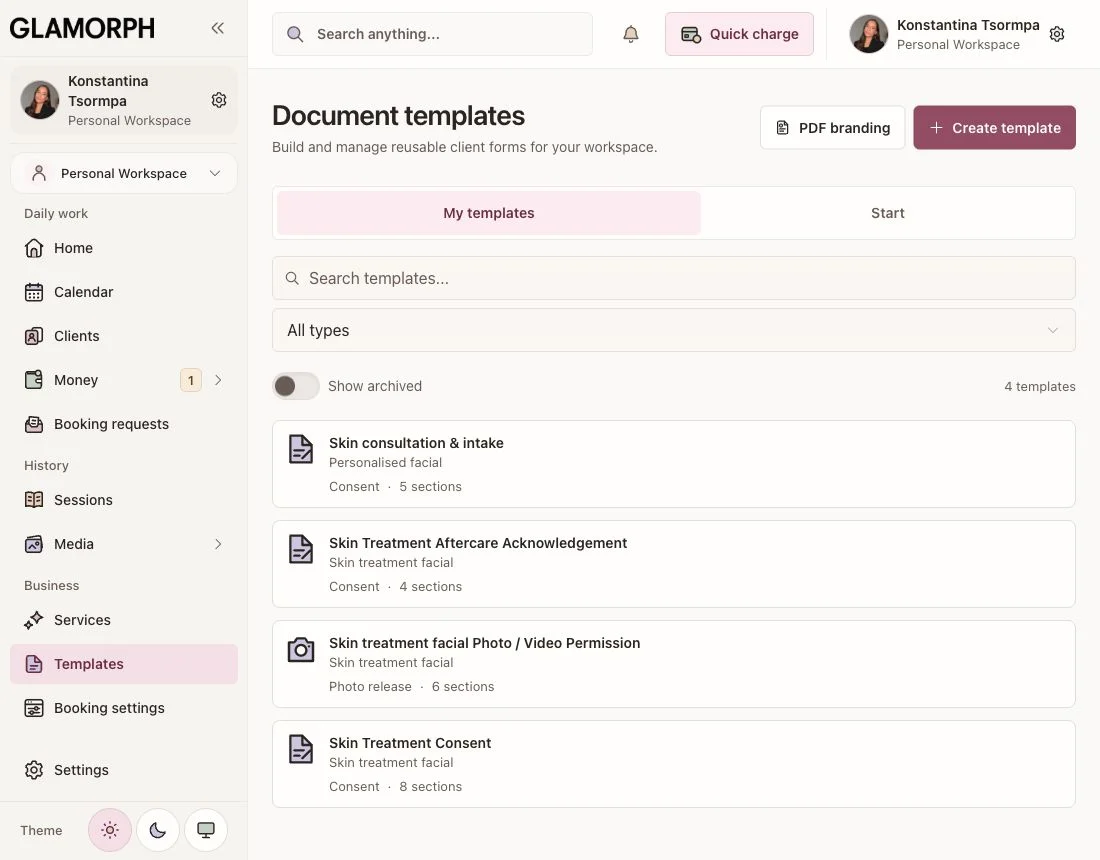Switch to the My templates tab
Screen dimensions: 1100x860
[x=489, y=213]
